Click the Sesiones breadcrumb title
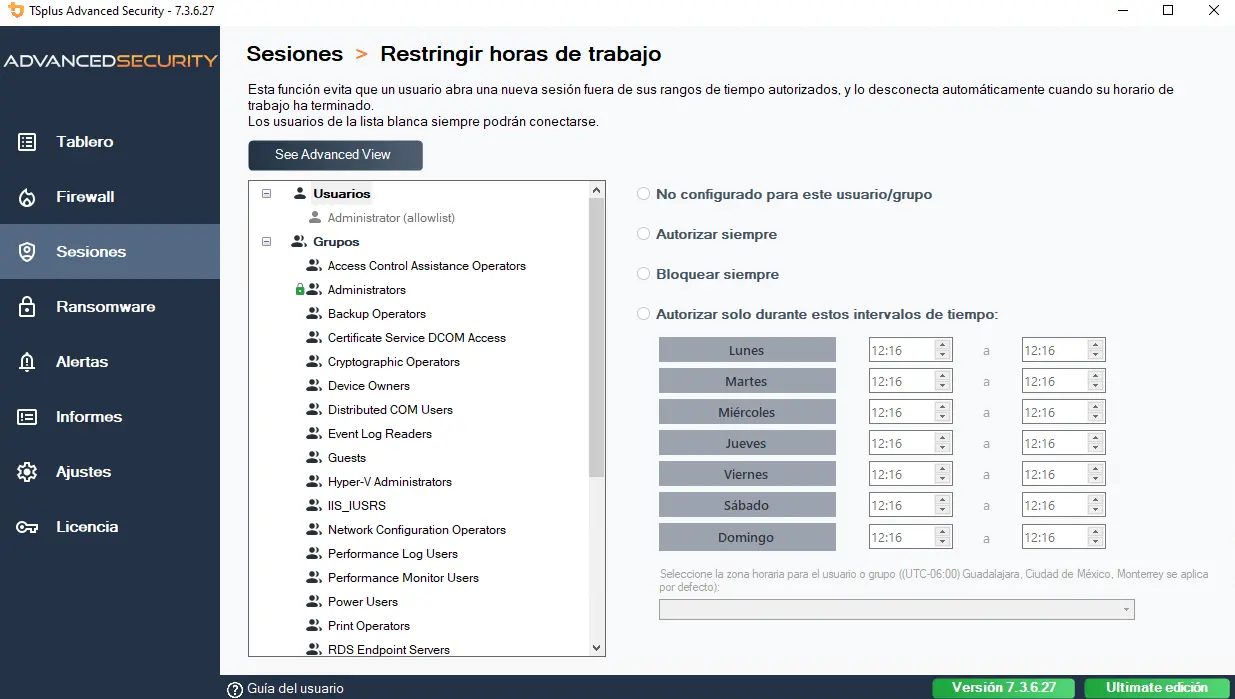The height and width of the screenshot is (699, 1235). pos(295,54)
